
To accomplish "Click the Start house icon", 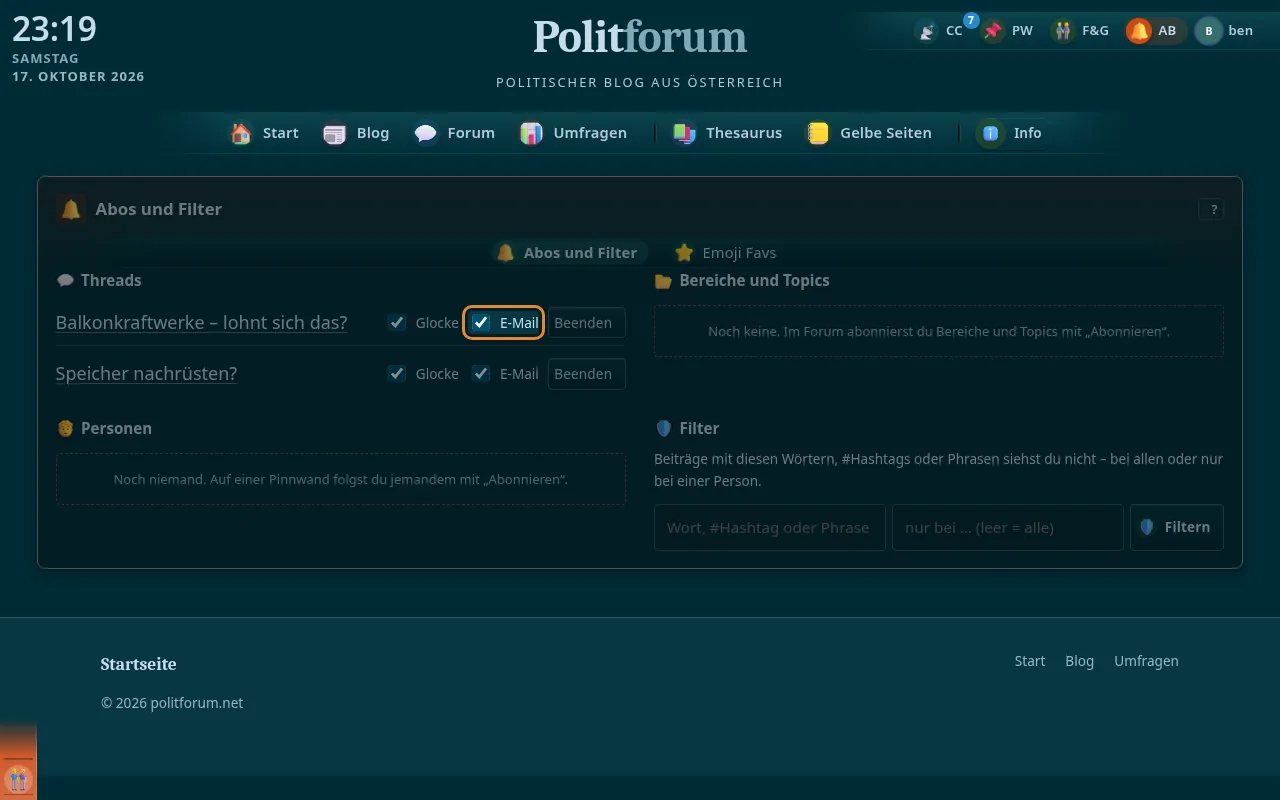I will pos(241,133).
